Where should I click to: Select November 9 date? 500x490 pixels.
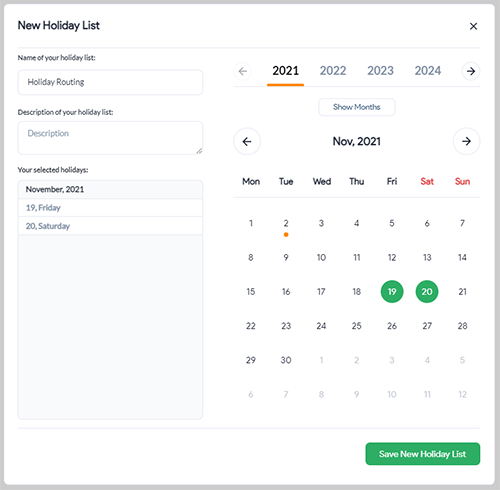pos(286,257)
